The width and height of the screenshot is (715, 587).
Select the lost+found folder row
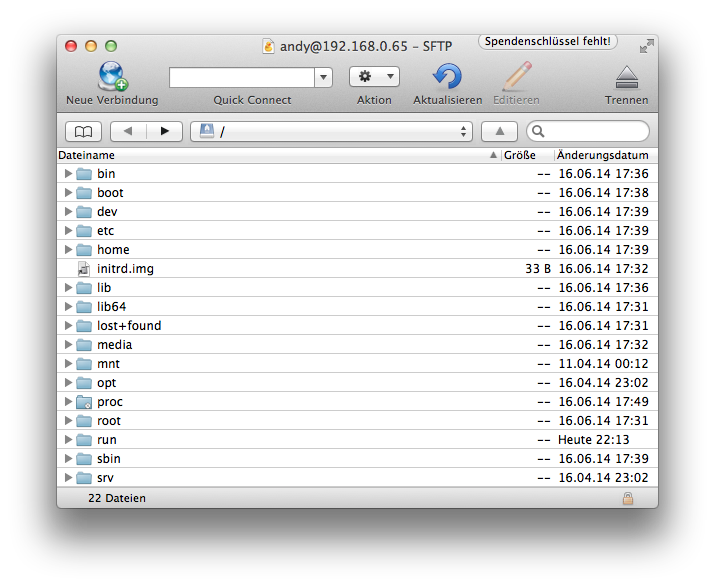pos(129,326)
